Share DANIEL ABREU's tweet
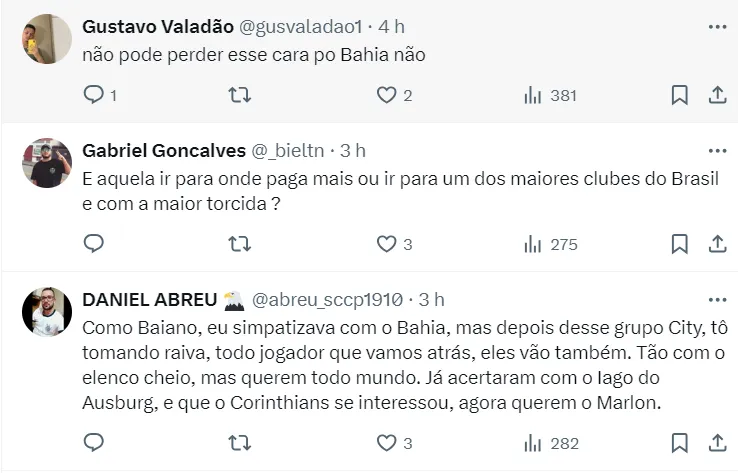Viewport: 738px width, 473px height. tap(717, 442)
